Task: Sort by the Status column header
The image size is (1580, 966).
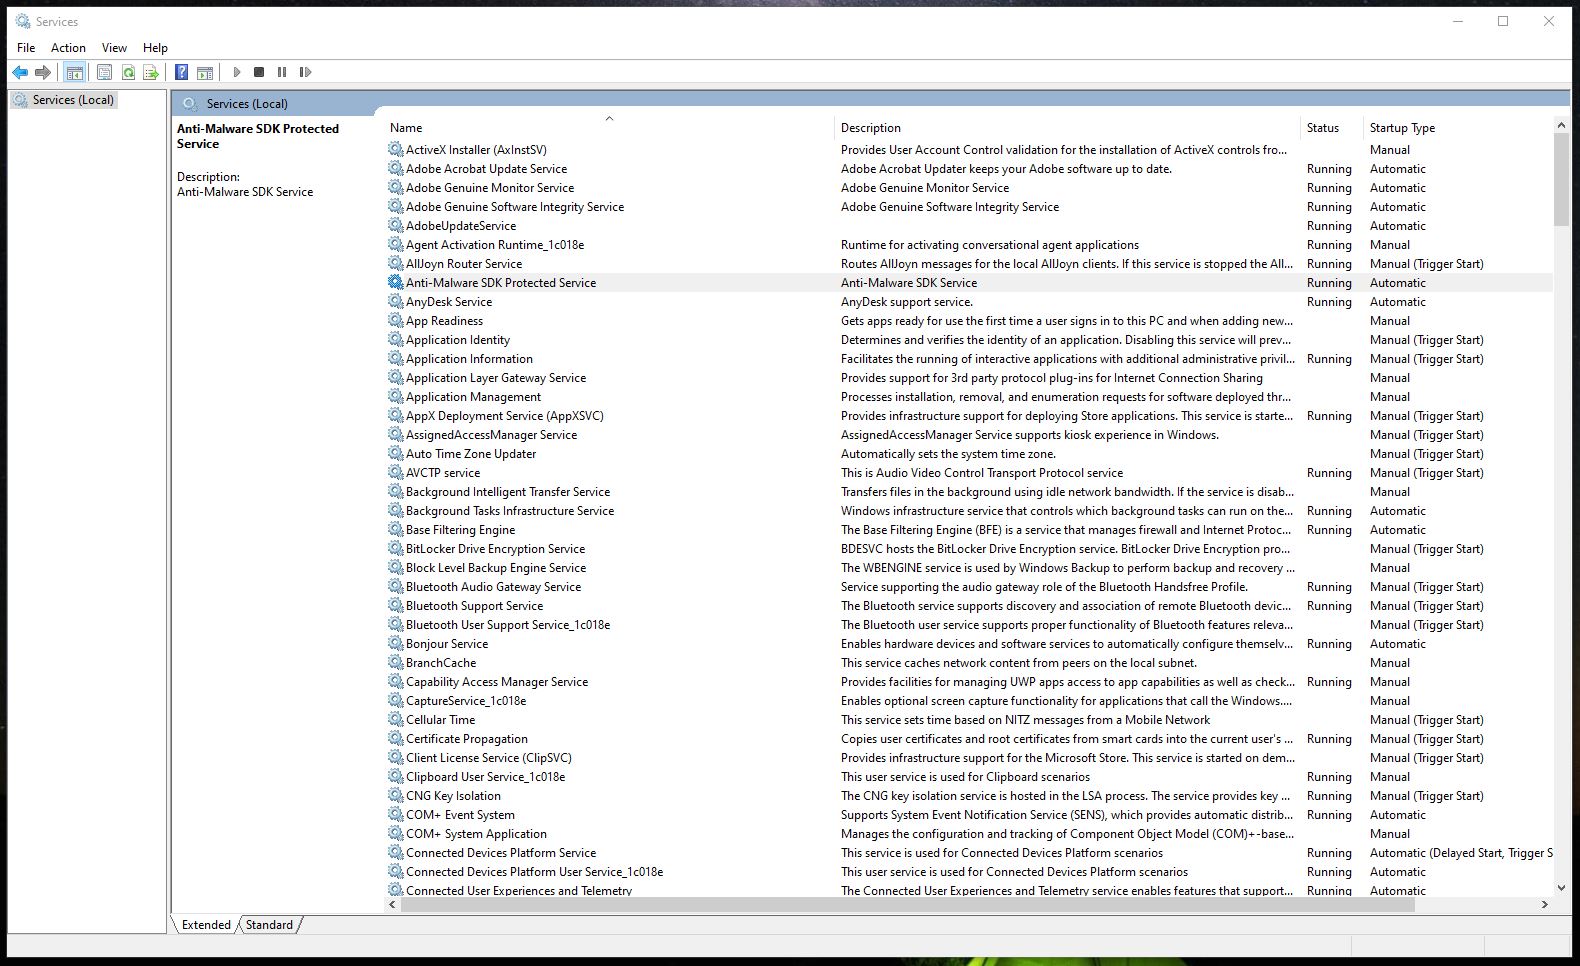Action: [x=1322, y=128]
